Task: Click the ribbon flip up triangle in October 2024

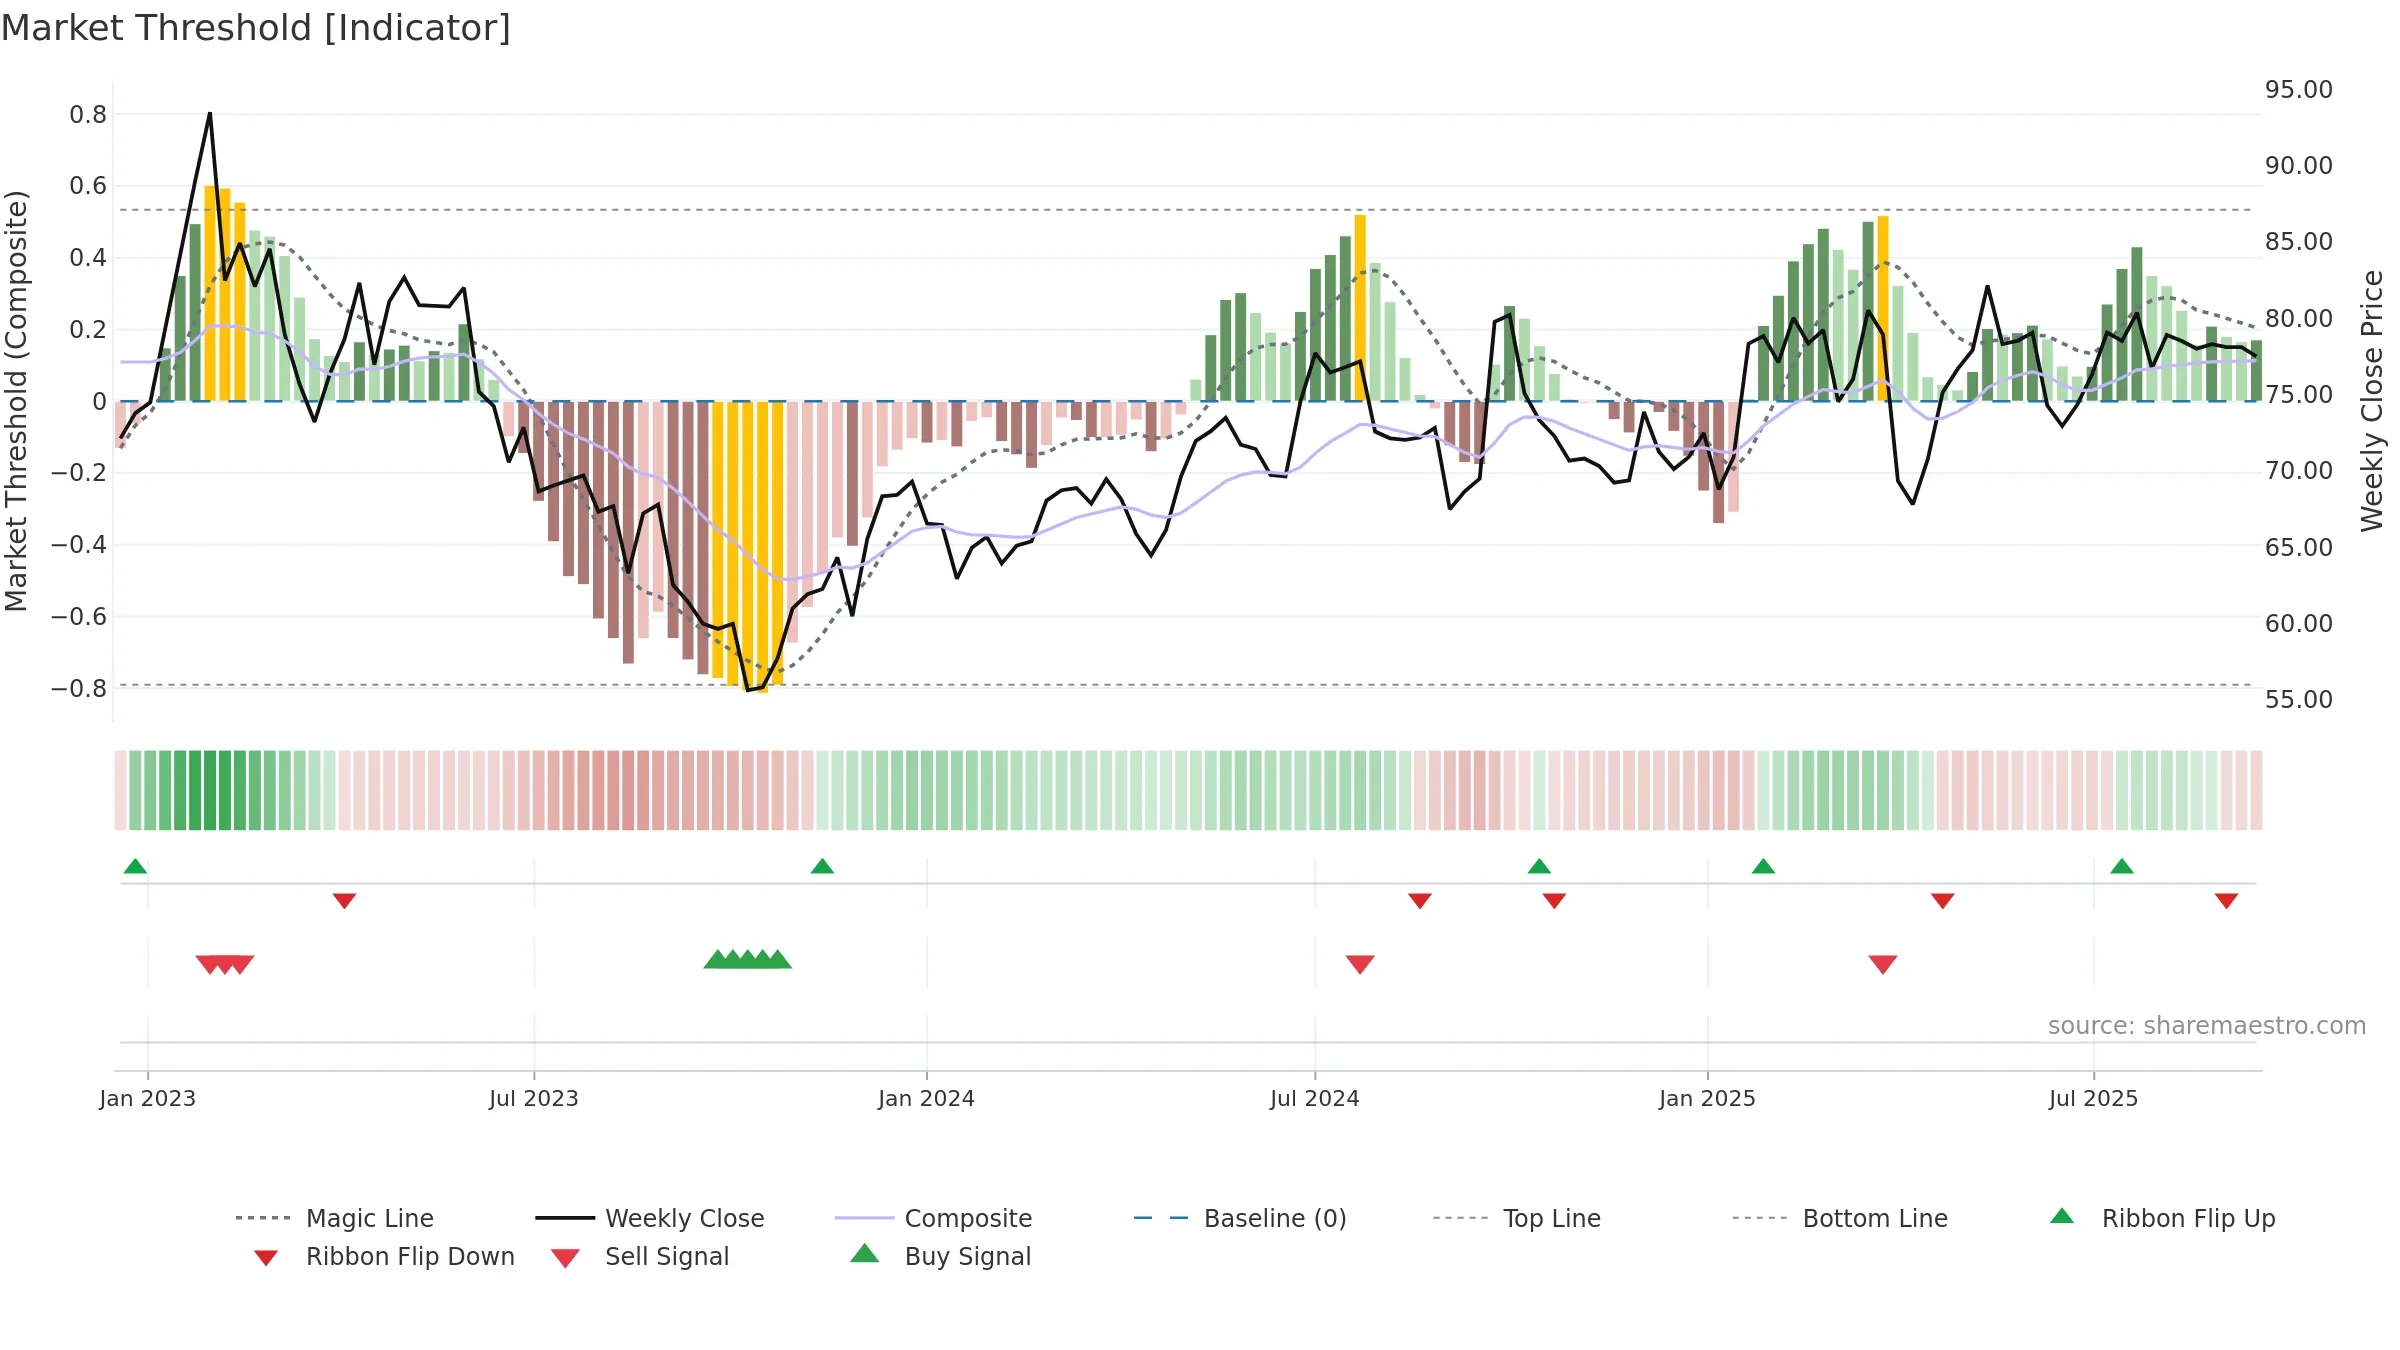Action: click(x=1539, y=866)
